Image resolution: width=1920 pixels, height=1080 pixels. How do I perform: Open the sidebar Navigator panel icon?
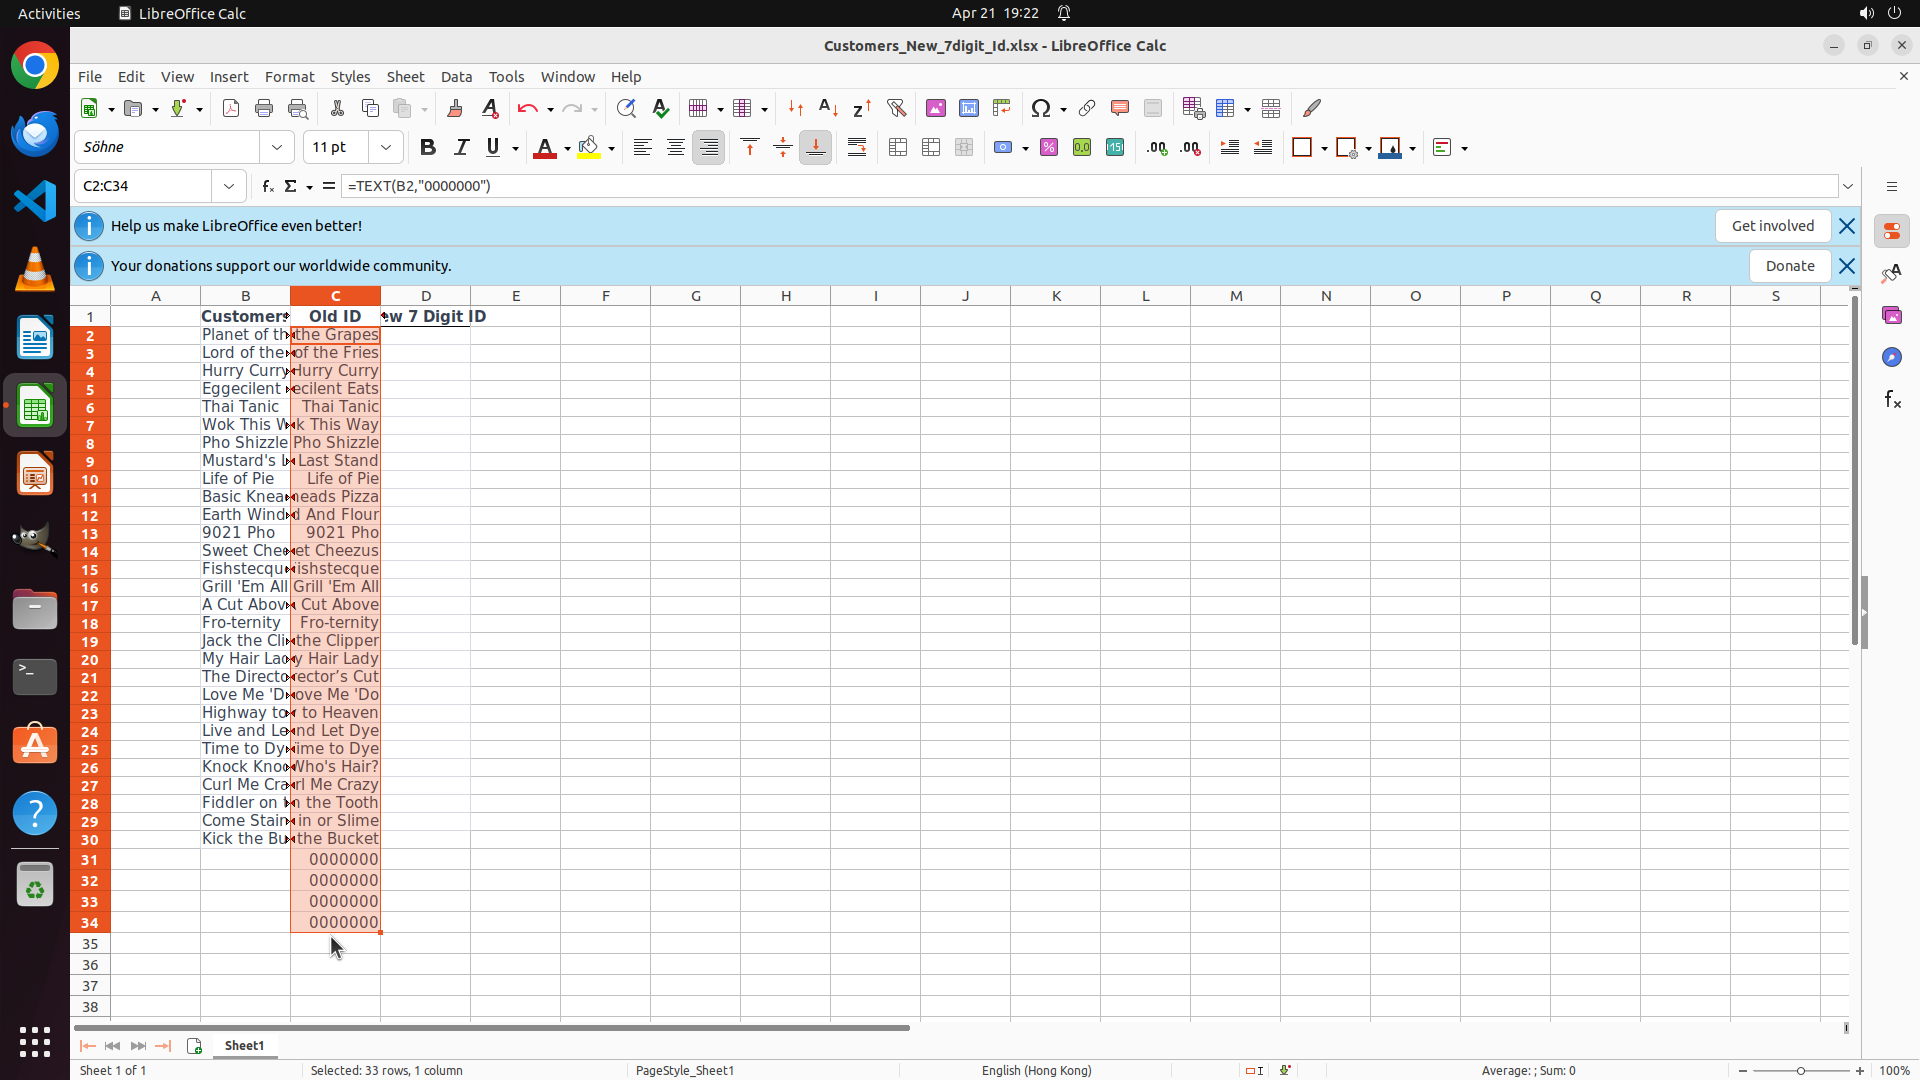pos(1891,357)
